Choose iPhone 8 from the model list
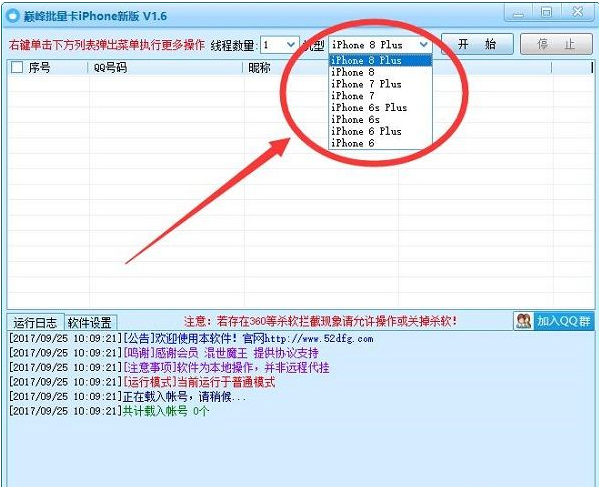Screen dimensions: 599x487 tap(380, 72)
